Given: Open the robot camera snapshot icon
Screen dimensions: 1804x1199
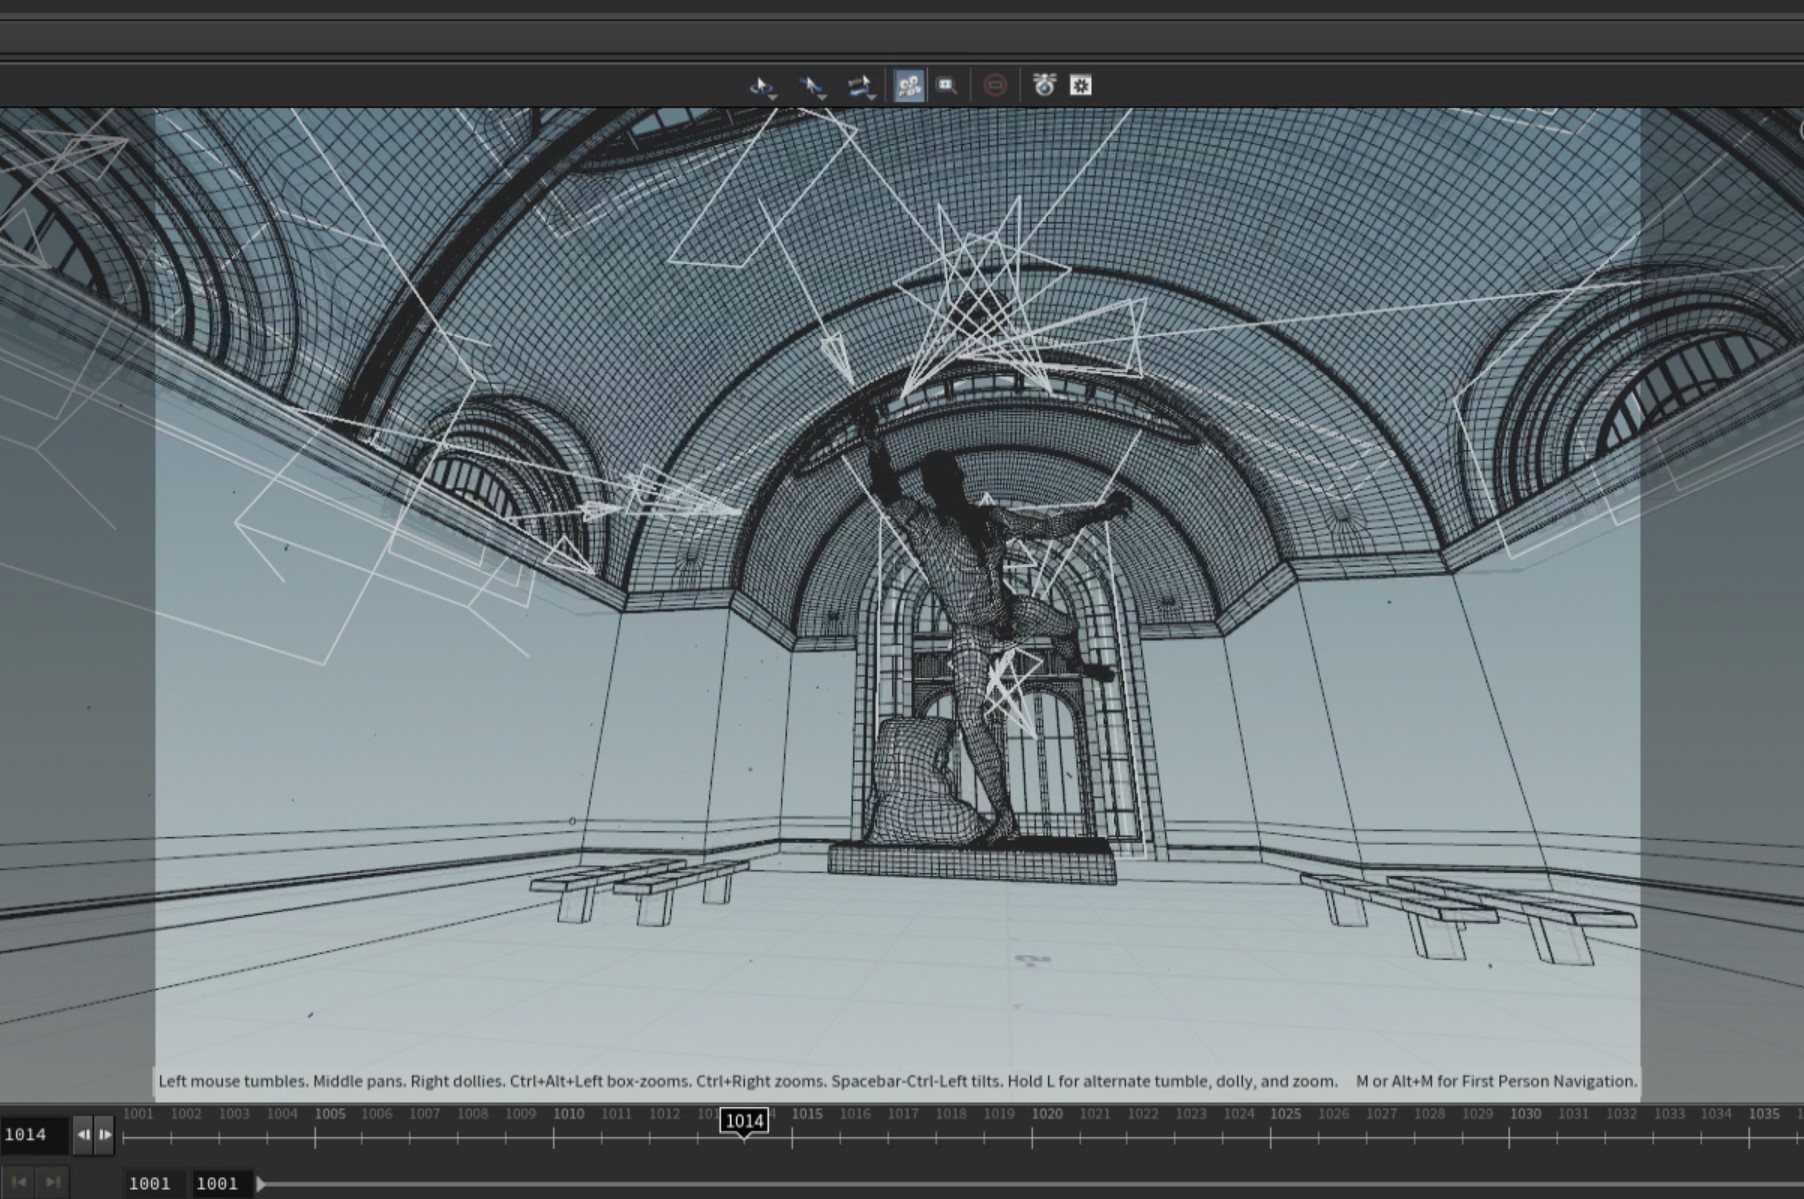Looking at the screenshot, I should (1044, 85).
